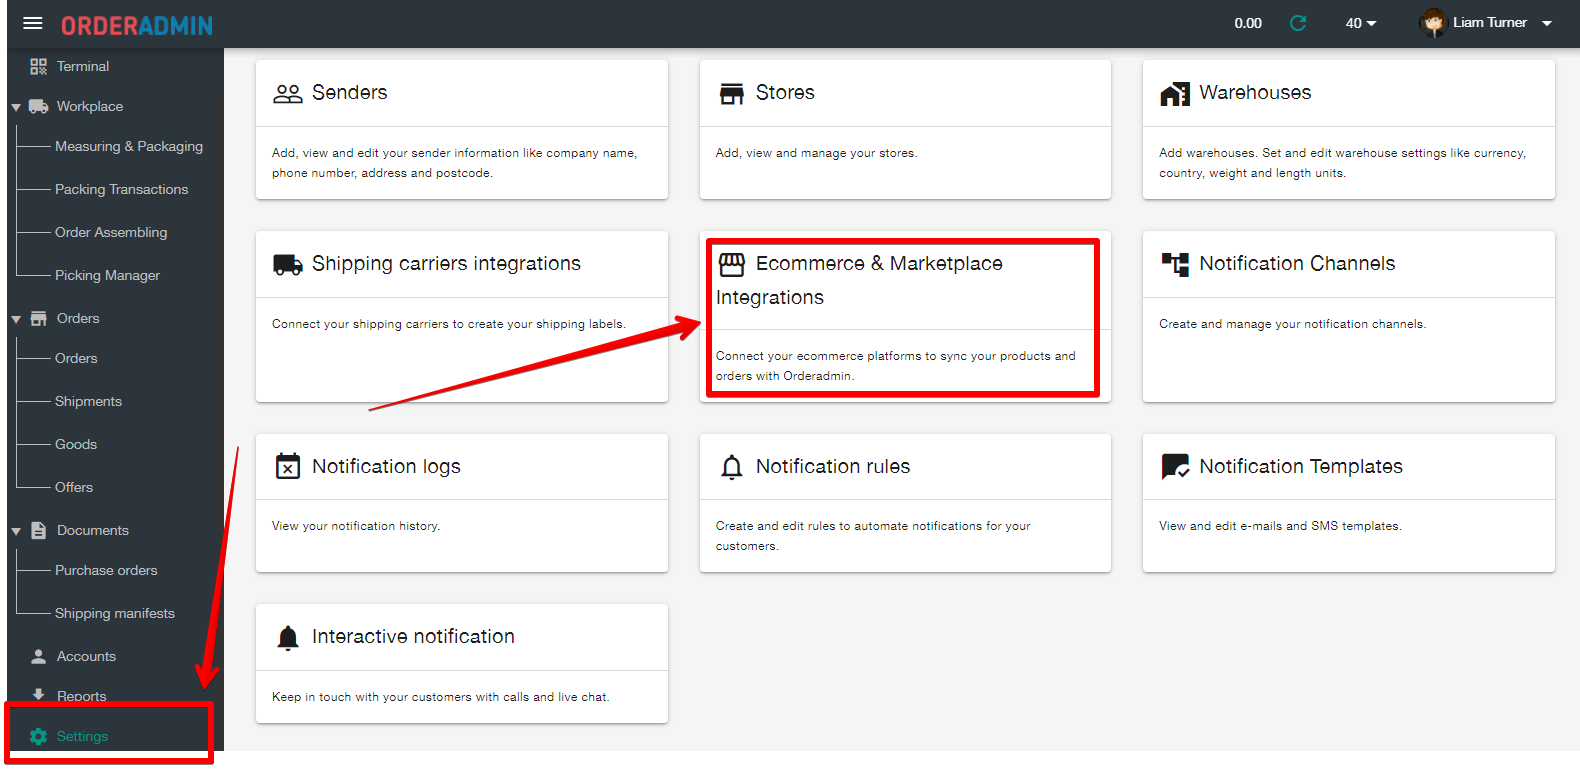The height and width of the screenshot is (769, 1580).
Task: Click the Senders people icon
Action: [x=288, y=93]
